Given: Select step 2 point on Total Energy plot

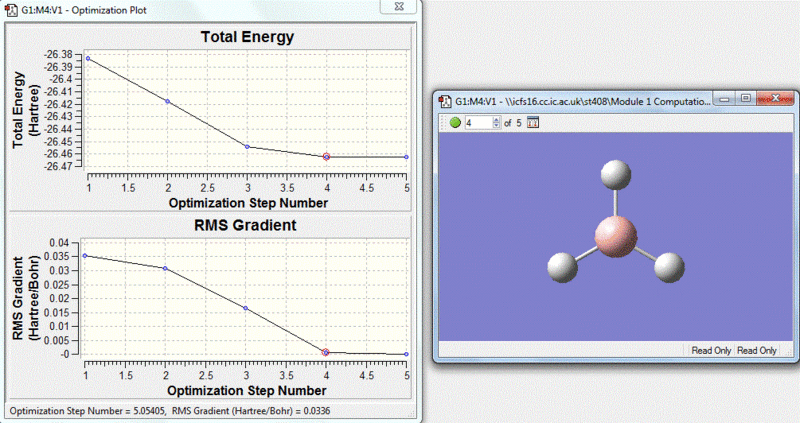Looking at the screenshot, I should 167,101.
